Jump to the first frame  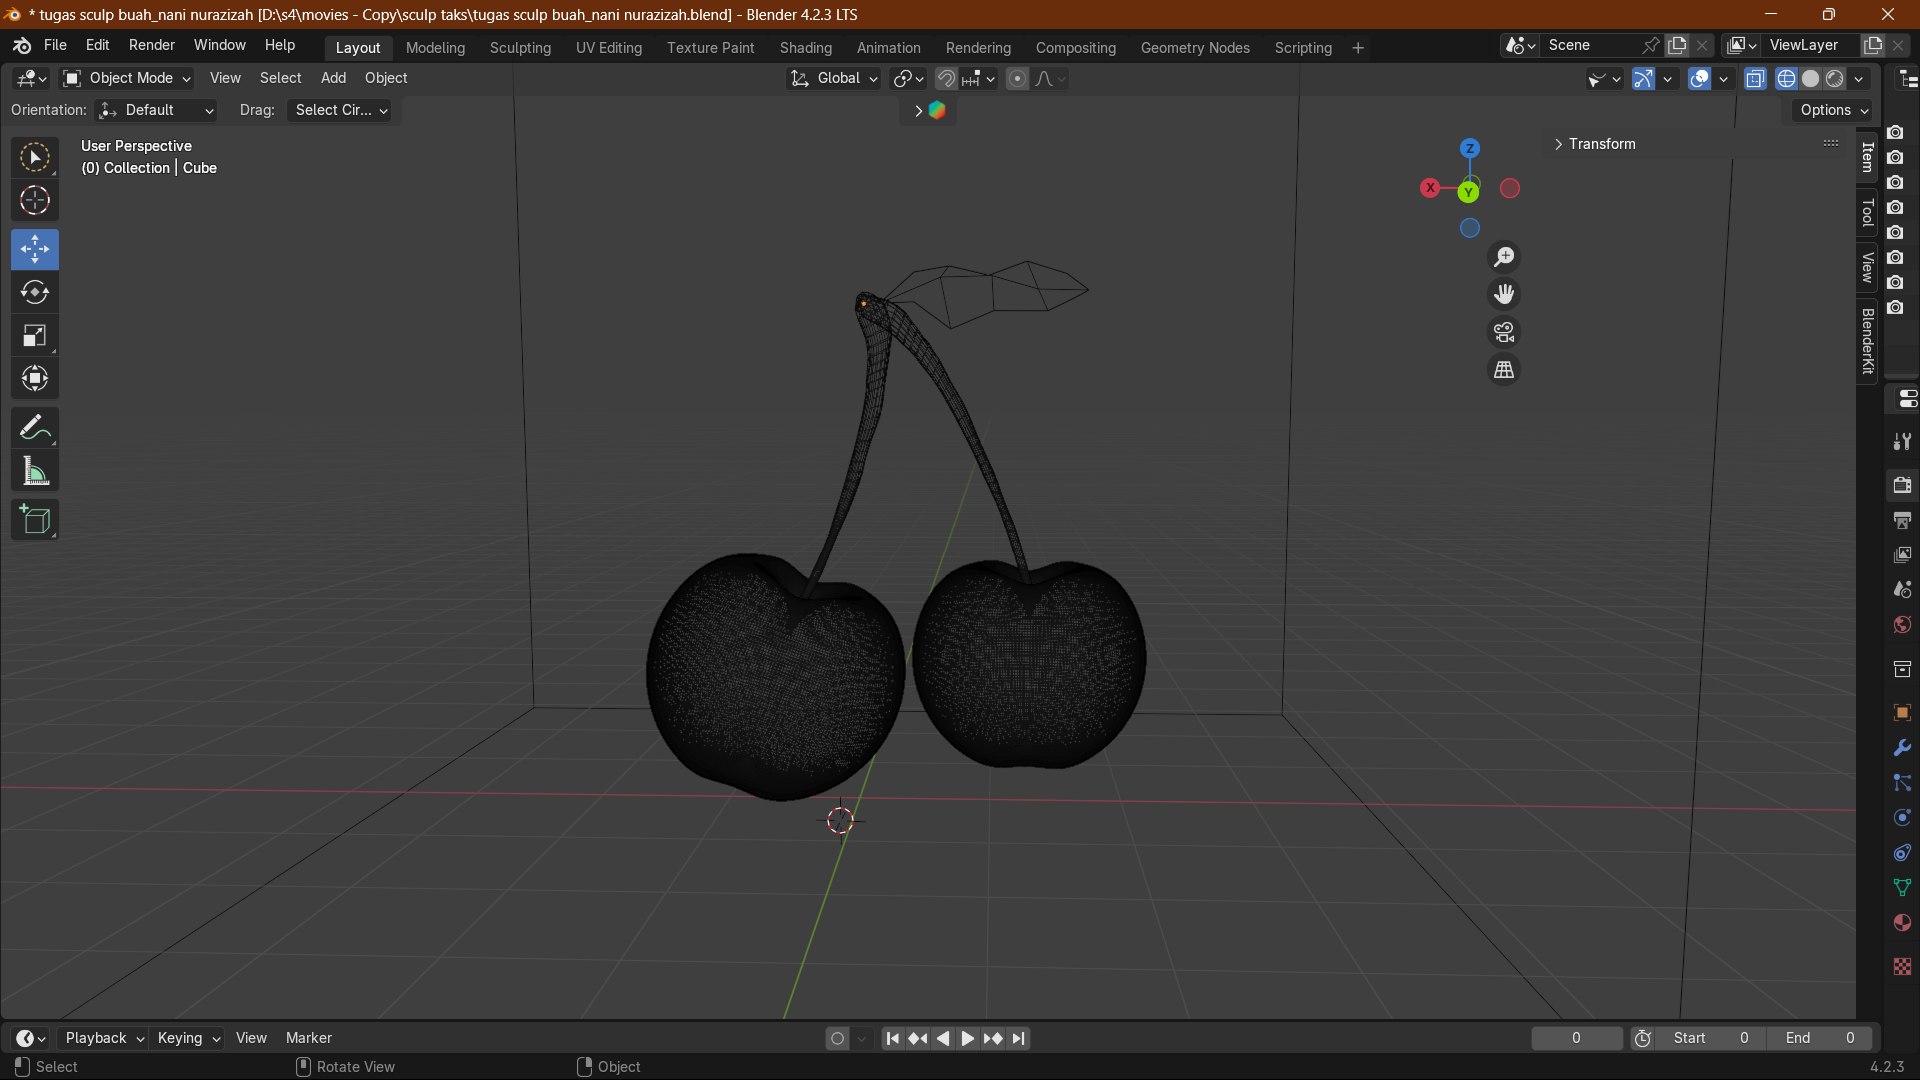click(892, 1038)
